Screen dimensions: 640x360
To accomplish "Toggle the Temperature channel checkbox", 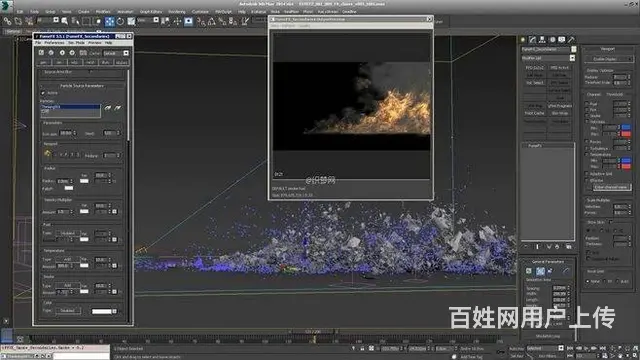I will (587, 154).
